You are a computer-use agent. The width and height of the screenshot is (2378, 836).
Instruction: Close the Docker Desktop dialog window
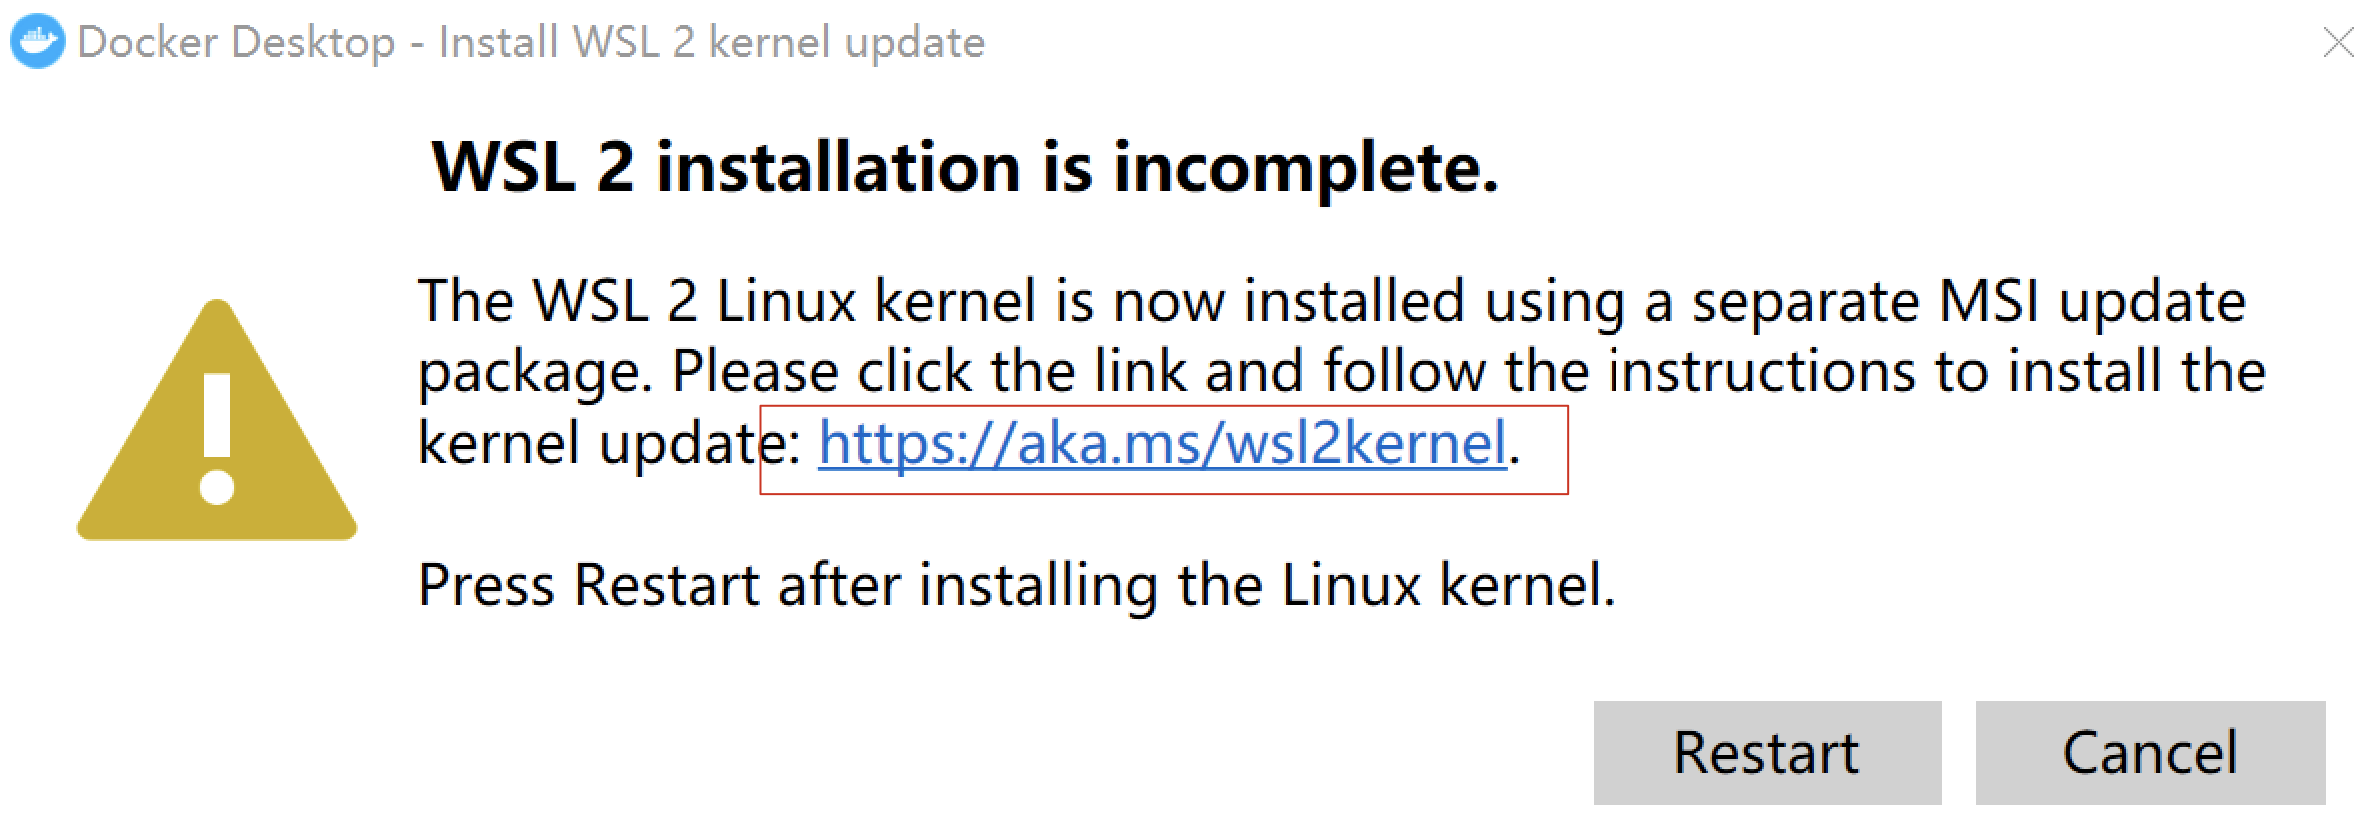(x=2338, y=43)
